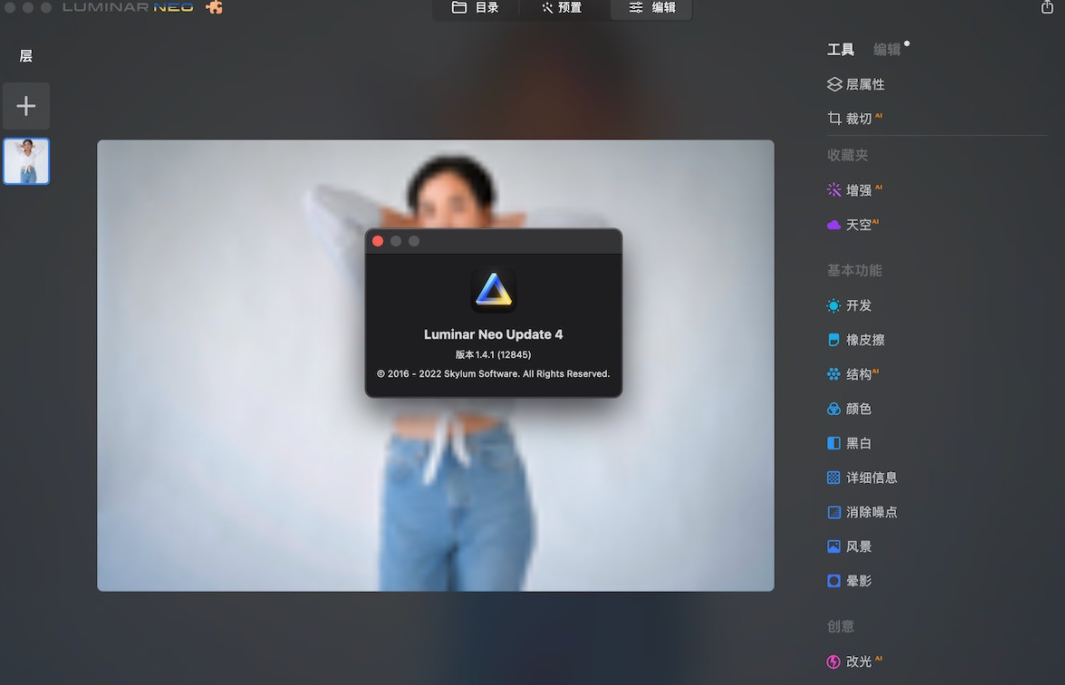Click the 天空 Sky AI cloud icon
1065x685 pixels.
click(833, 225)
